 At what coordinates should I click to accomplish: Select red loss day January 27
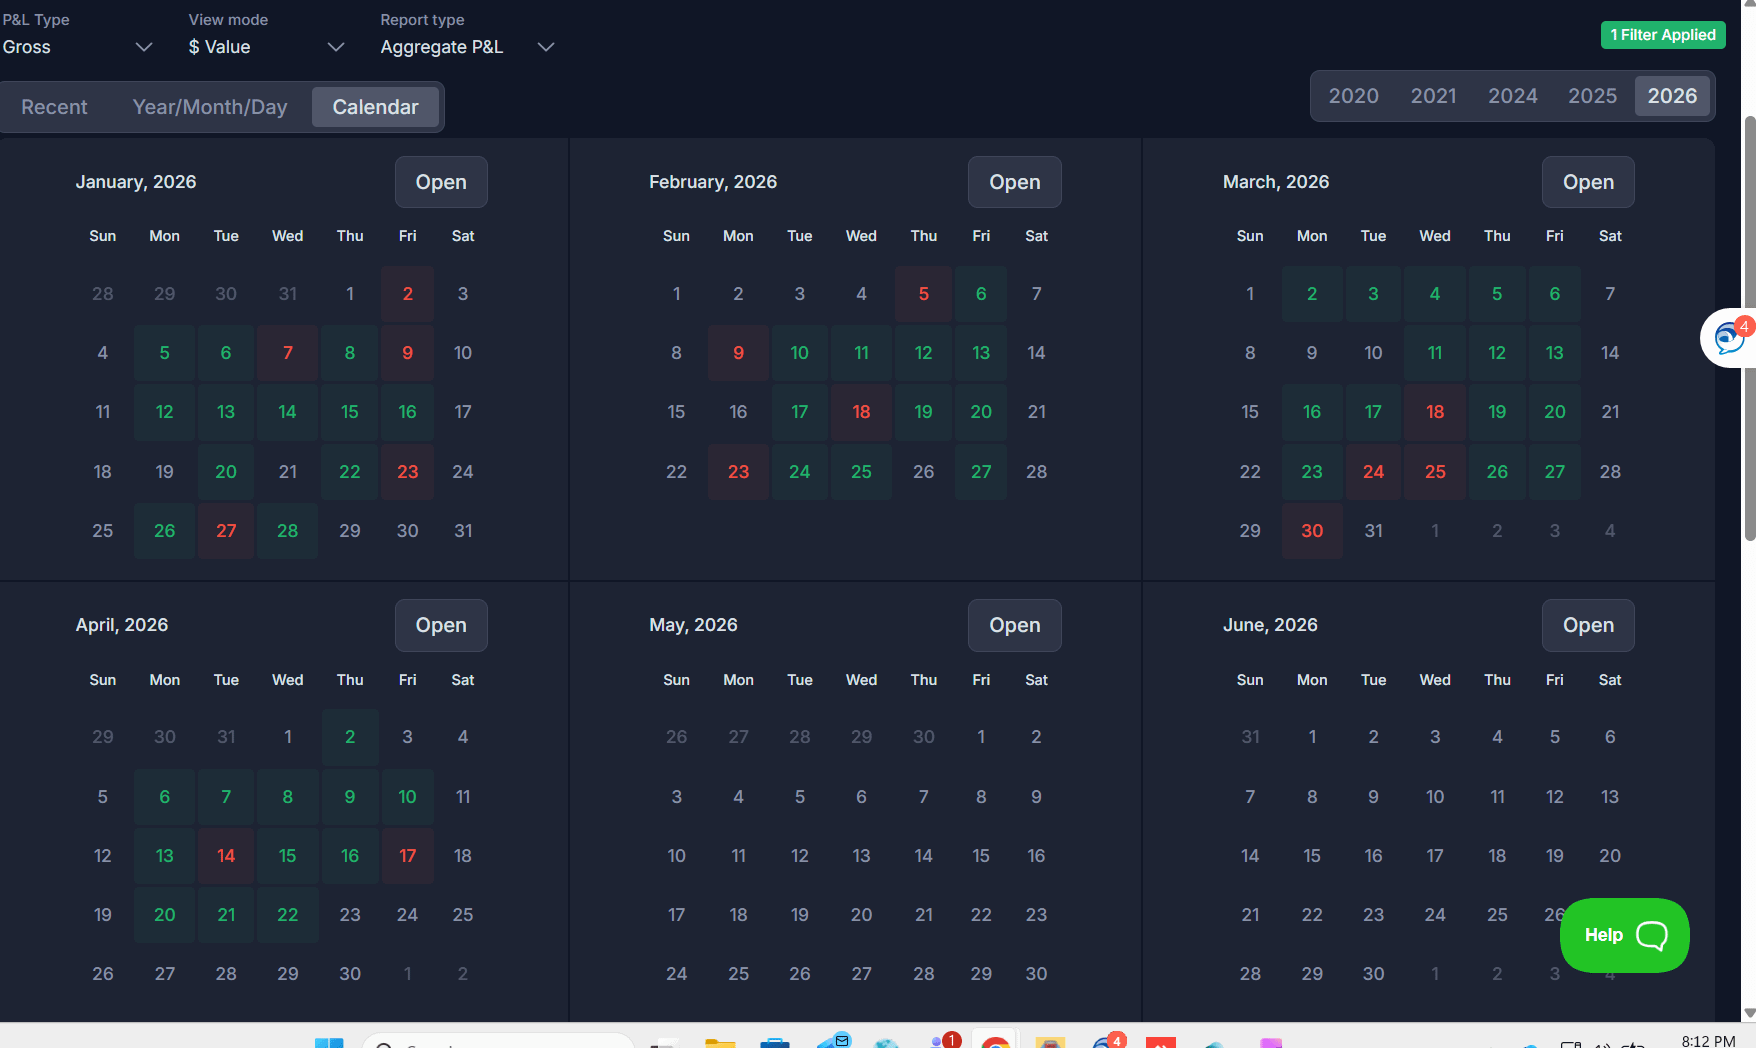click(x=226, y=531)
